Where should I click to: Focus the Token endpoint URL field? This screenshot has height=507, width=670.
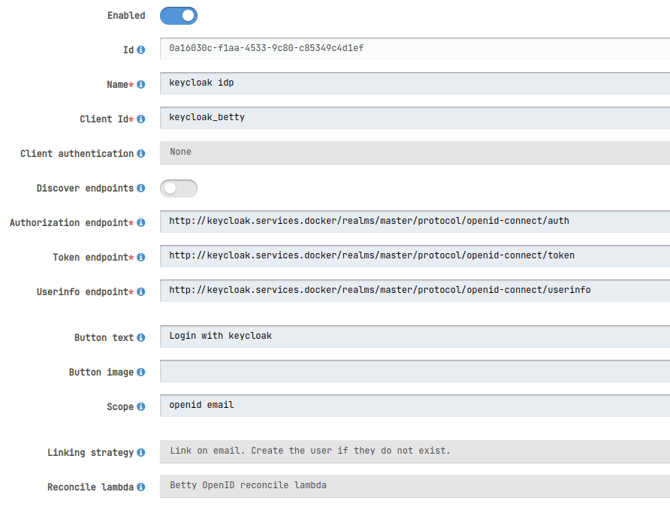[x=415, y=256]
